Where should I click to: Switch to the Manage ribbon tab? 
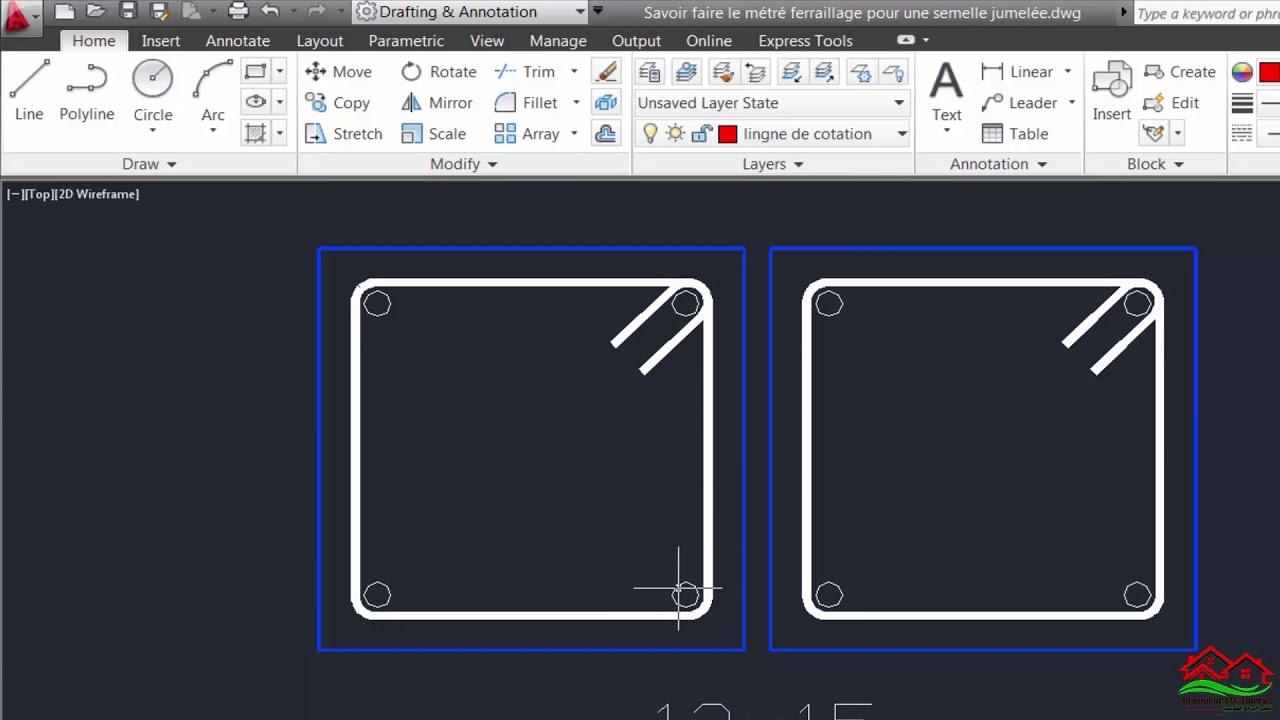point(558,41)
